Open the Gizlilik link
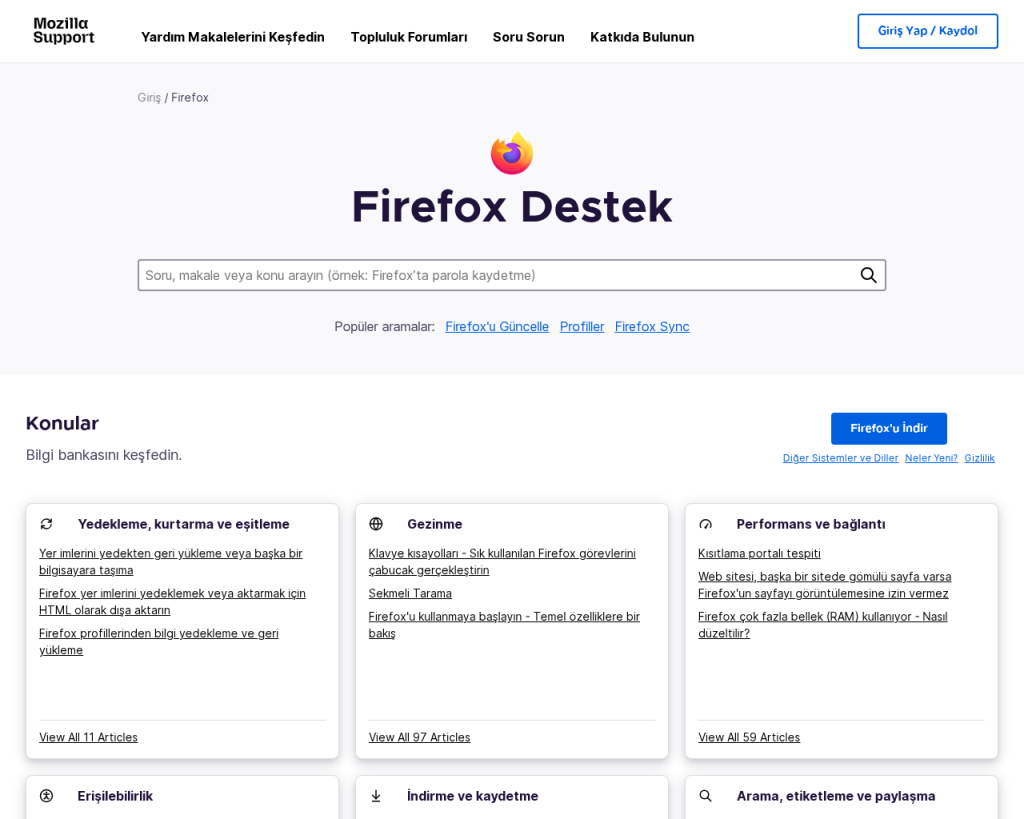 click(x=980, y=458)
